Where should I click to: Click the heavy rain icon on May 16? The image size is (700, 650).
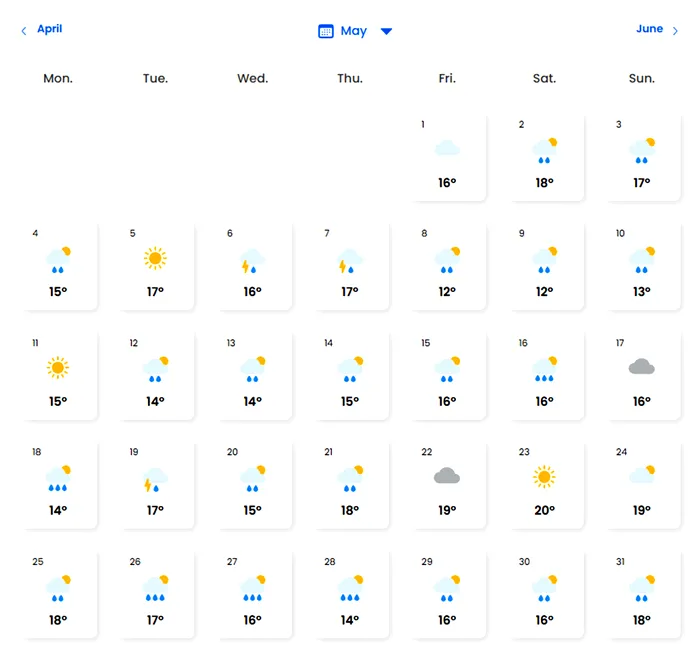click(544, 370)
